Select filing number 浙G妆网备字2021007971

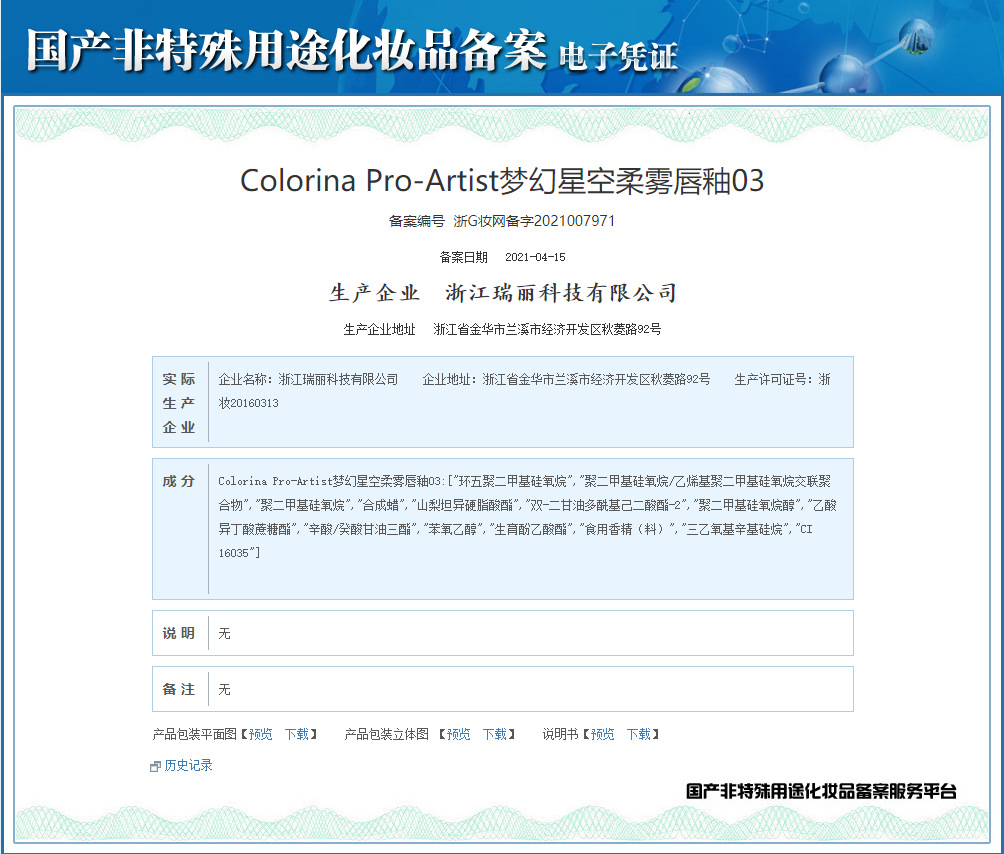click(x=534, y=221)
